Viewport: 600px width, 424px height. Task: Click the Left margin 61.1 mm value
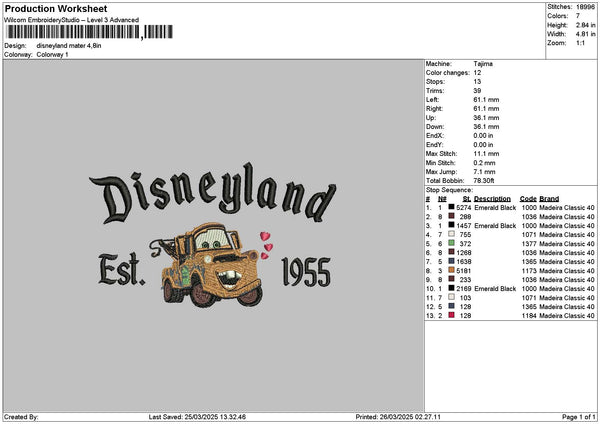click(x=486, y=100)
